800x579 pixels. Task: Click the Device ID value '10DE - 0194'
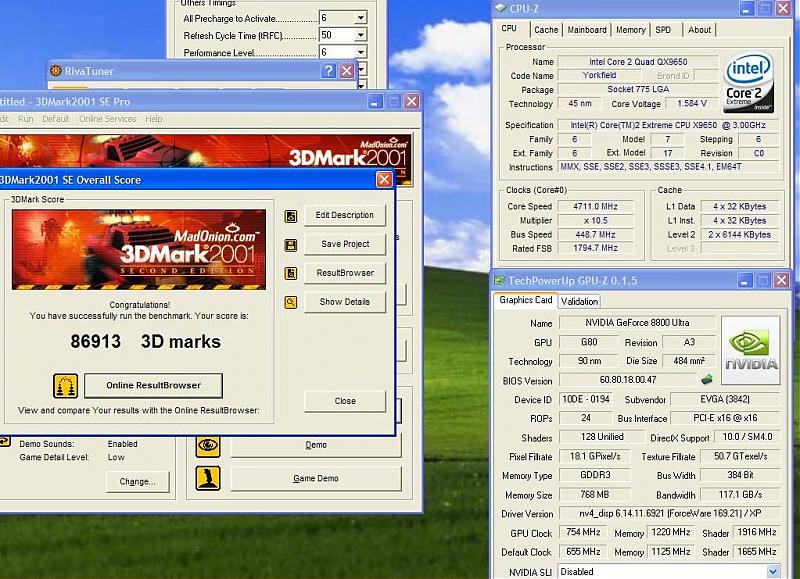(586, 399)
